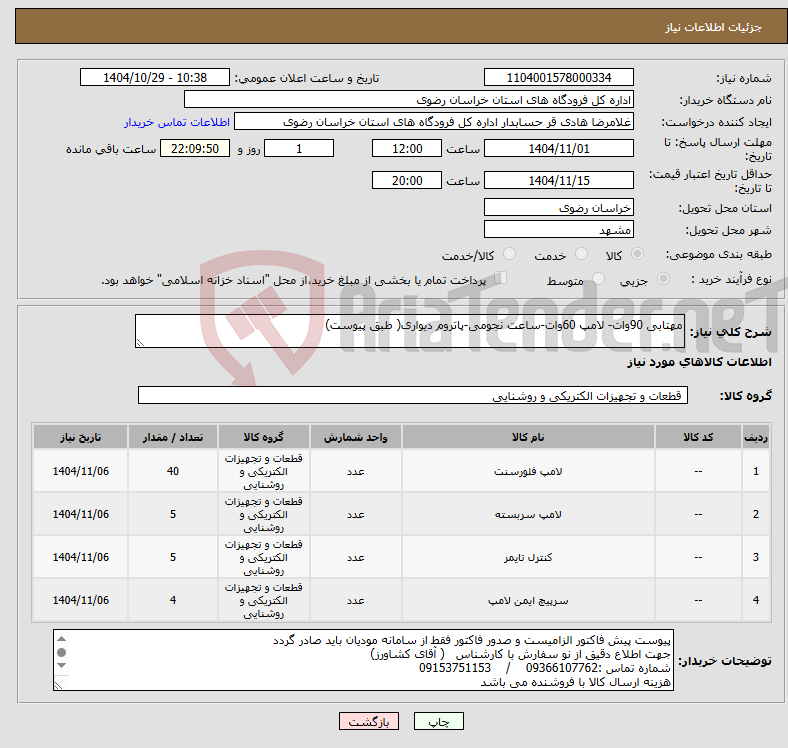The image size is (788, 748).
Task: Select the جزیی purchase type radio
Action: click(663, 278)
